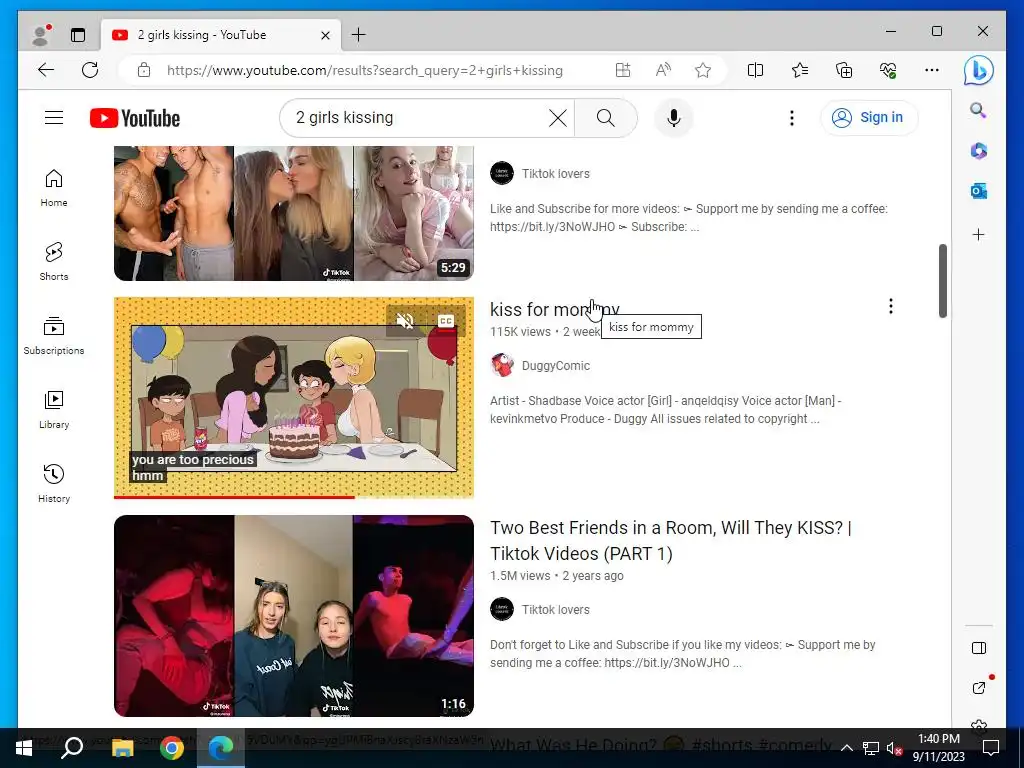Seek along the preview red progress bar

294,497
